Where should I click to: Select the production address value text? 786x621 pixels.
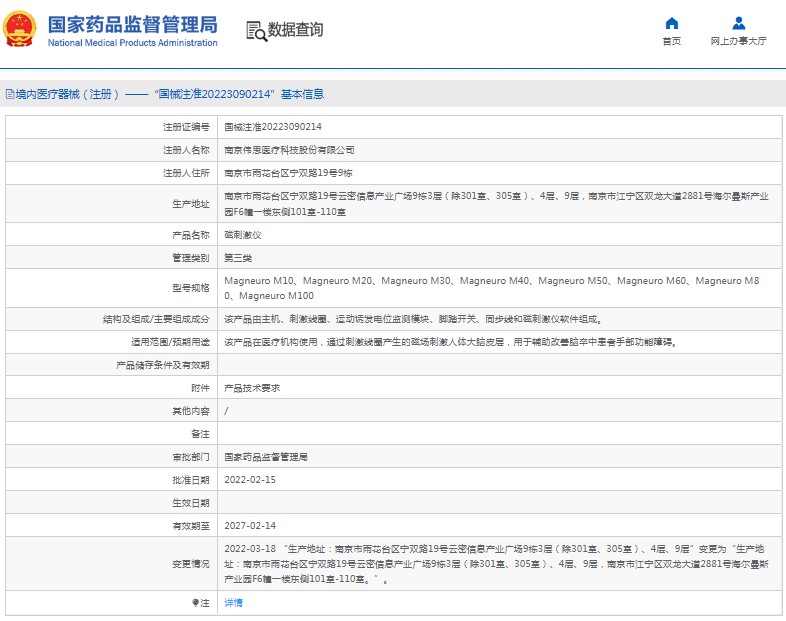click(496, 203)
